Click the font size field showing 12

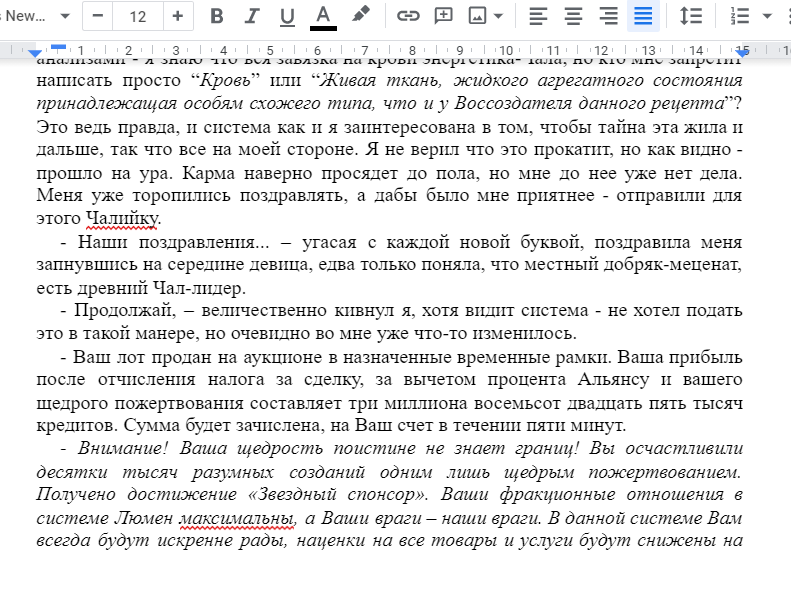click(x=138, y=16)
